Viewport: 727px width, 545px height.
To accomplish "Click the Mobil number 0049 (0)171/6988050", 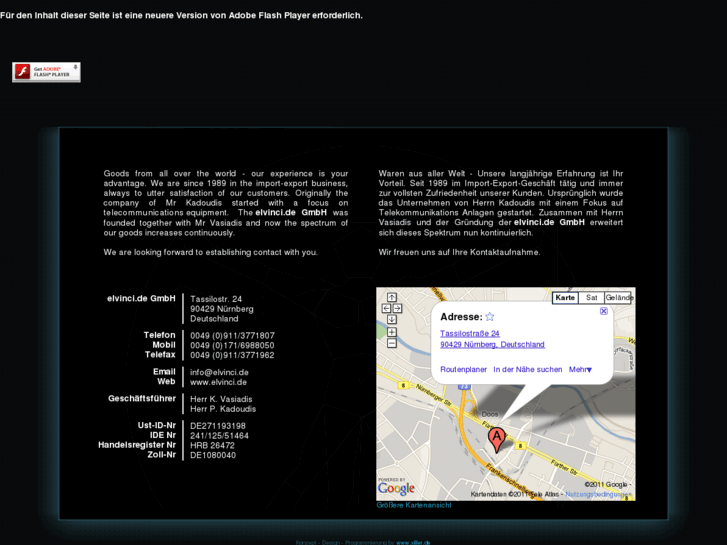I will [x=232, y=346].
